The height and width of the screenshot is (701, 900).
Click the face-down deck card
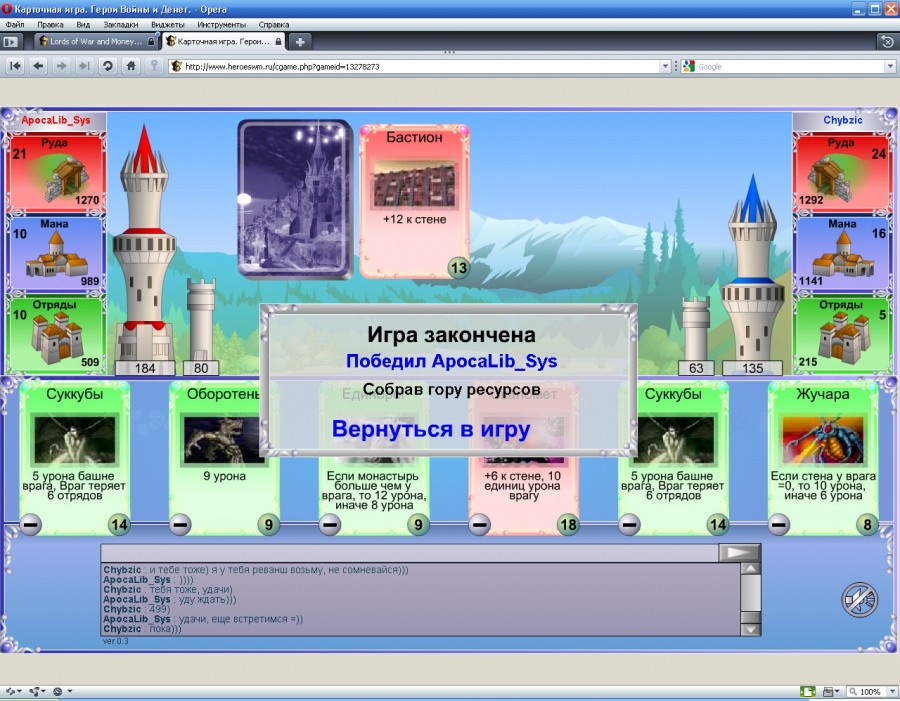point(295,198)
